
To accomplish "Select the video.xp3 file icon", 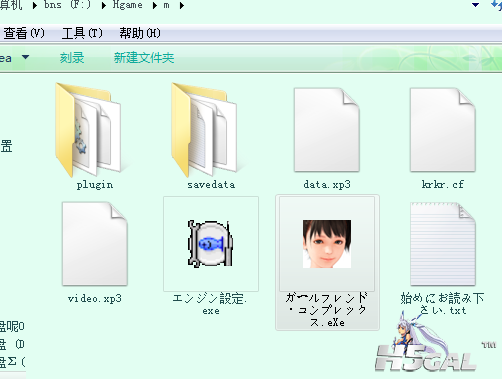I will pos(95,244).
